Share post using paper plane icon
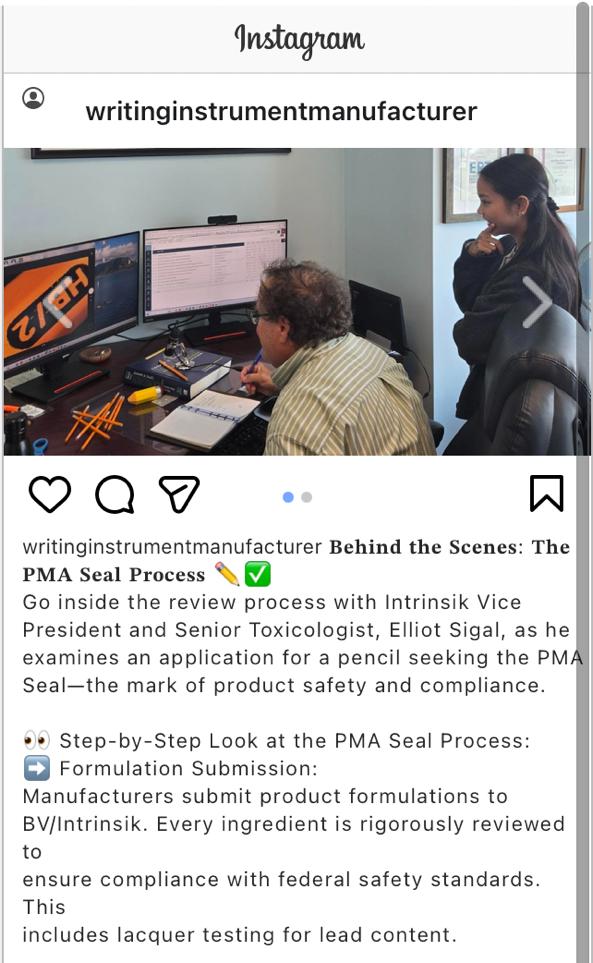The image size is (593, 963). pos(179,493)
